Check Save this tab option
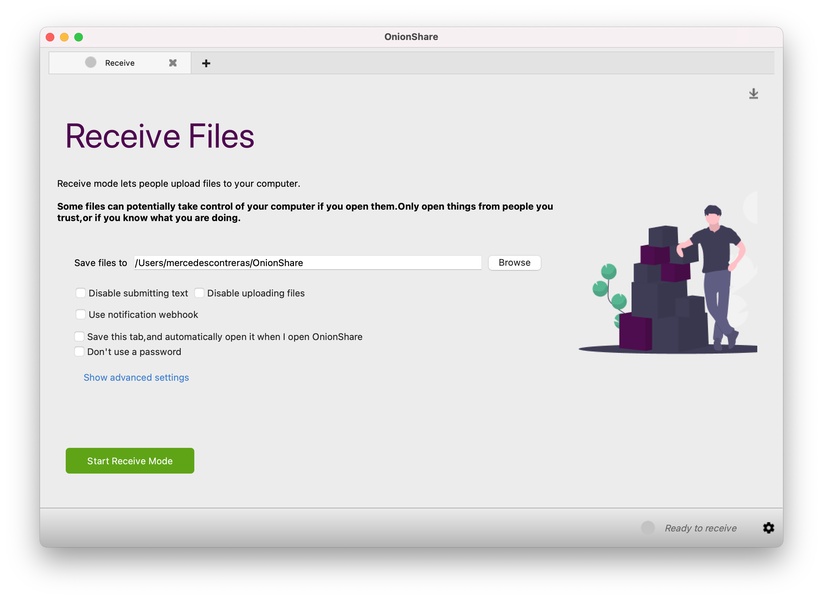The width and height of the screenshot is (823, 600). pos(79,336)
